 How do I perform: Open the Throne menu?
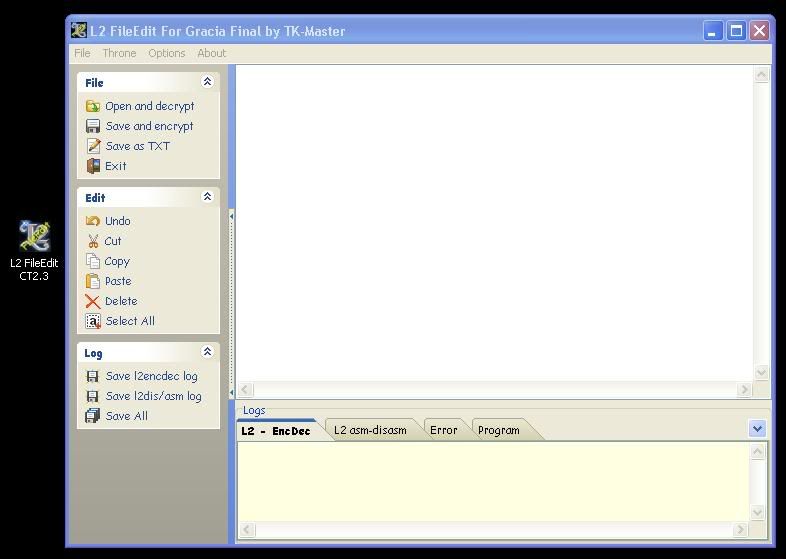click(x=119, y=53)
